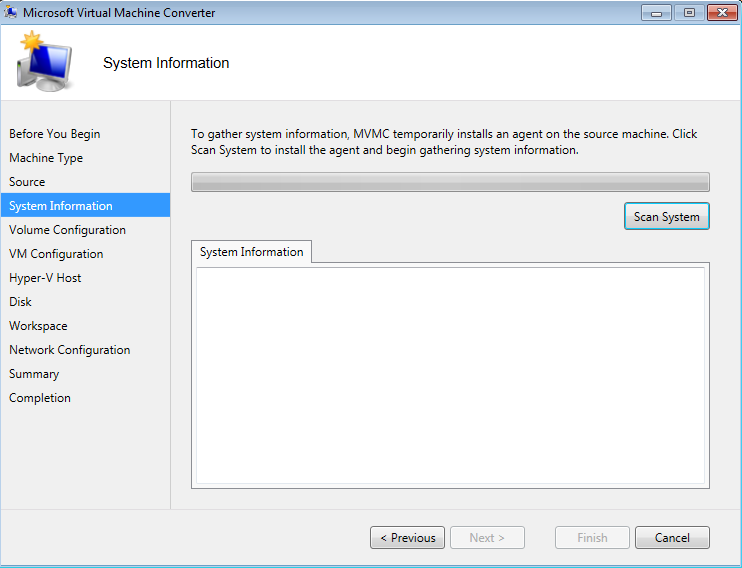Select Network Configuration in sidebar

pyautogui.click(x=70, y=350)
